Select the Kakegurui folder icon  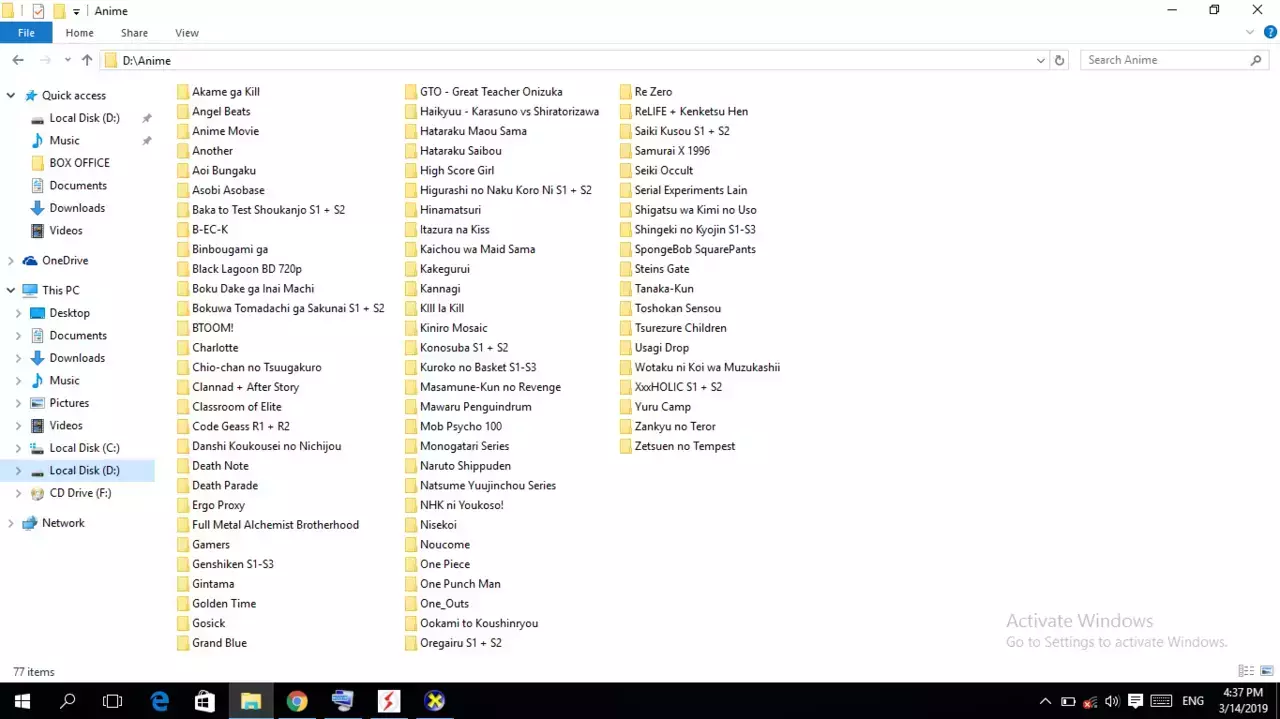pos(411,269)
